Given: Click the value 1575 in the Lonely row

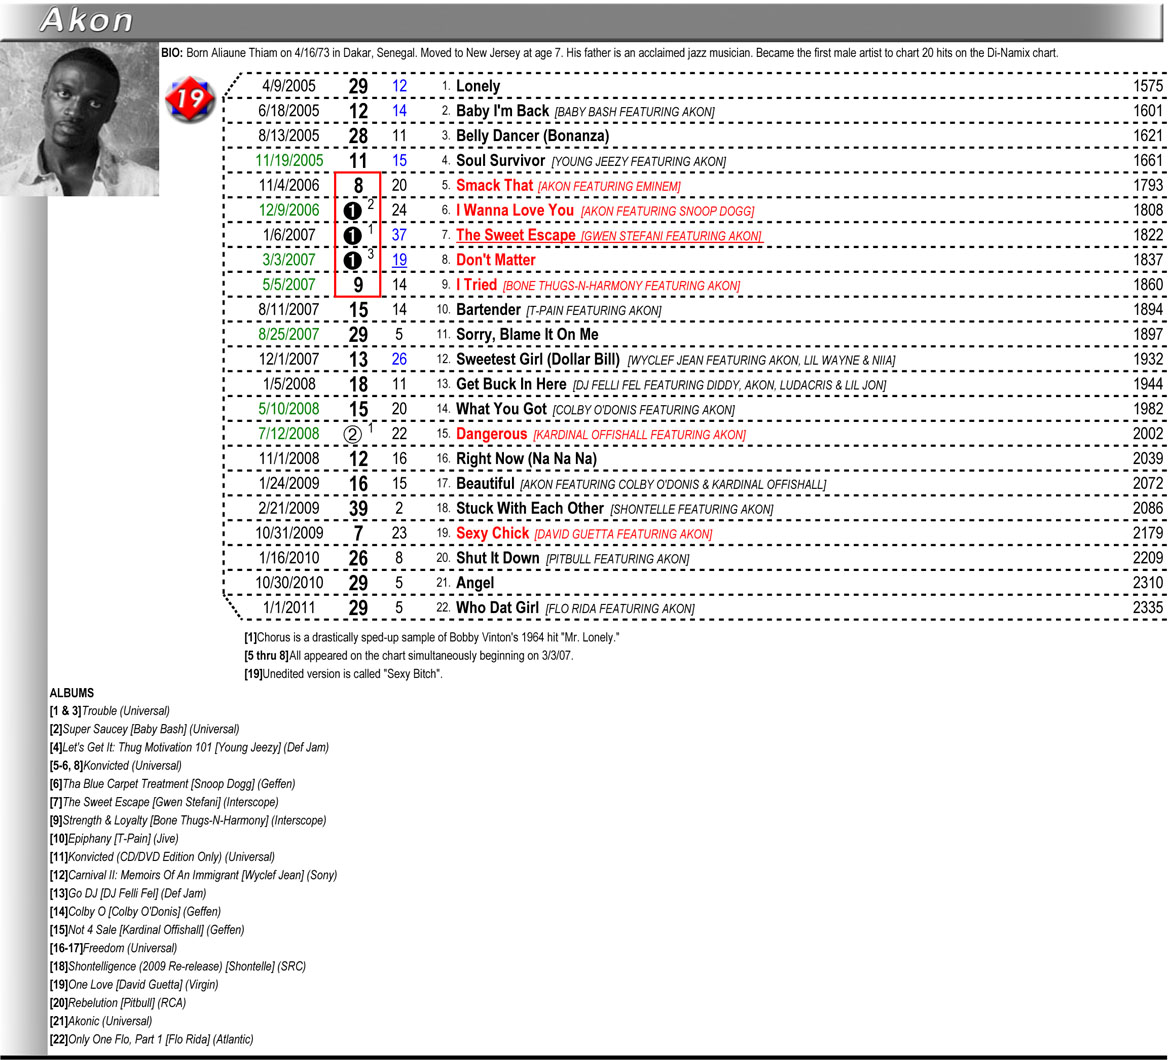Looking at the screenshot, I should point(1148,86).
